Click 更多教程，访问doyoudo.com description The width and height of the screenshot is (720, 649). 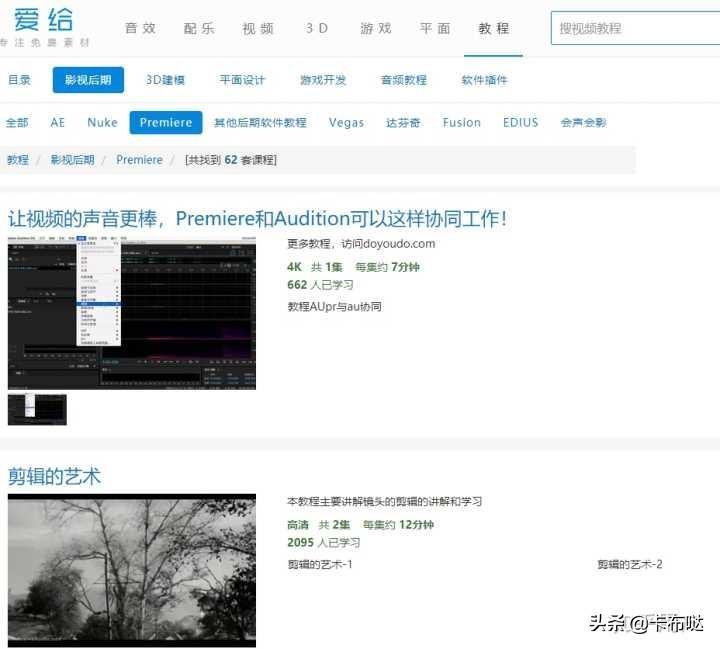tap(361, 243)
